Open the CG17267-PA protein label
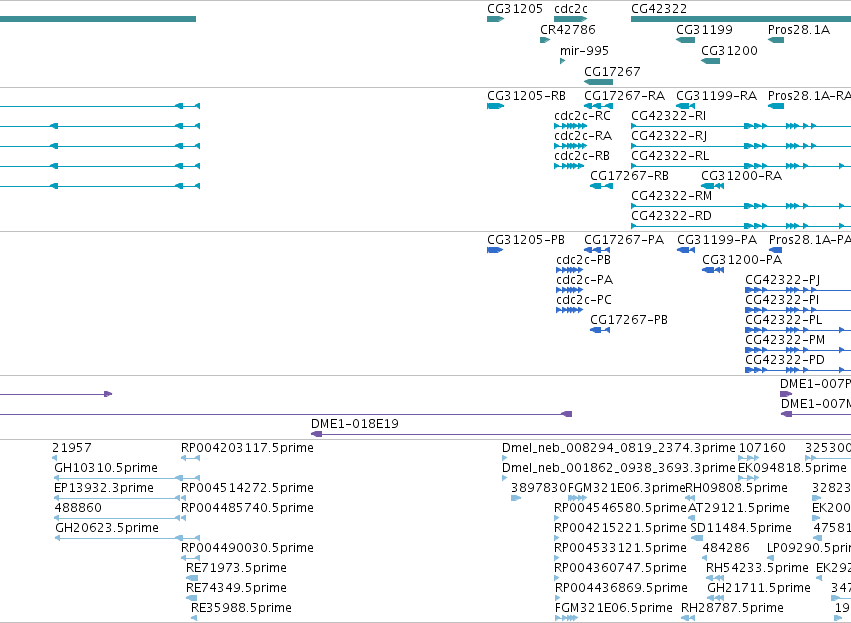This screenshot has width=851, height=623. (624, 240)
